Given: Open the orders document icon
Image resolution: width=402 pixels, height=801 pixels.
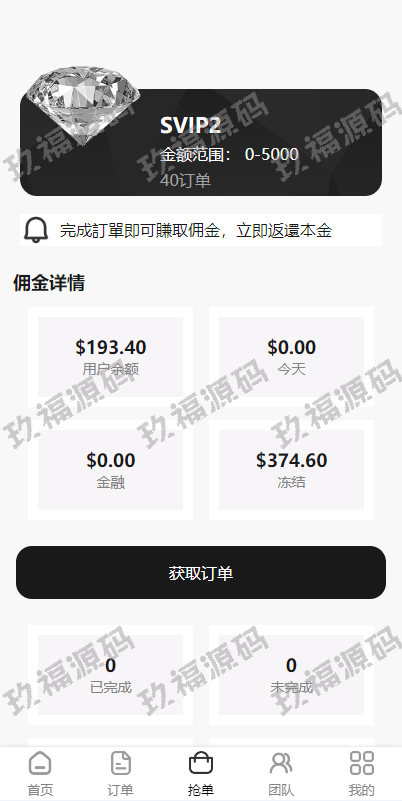Looking at the screenshot, I should point(121,763).
